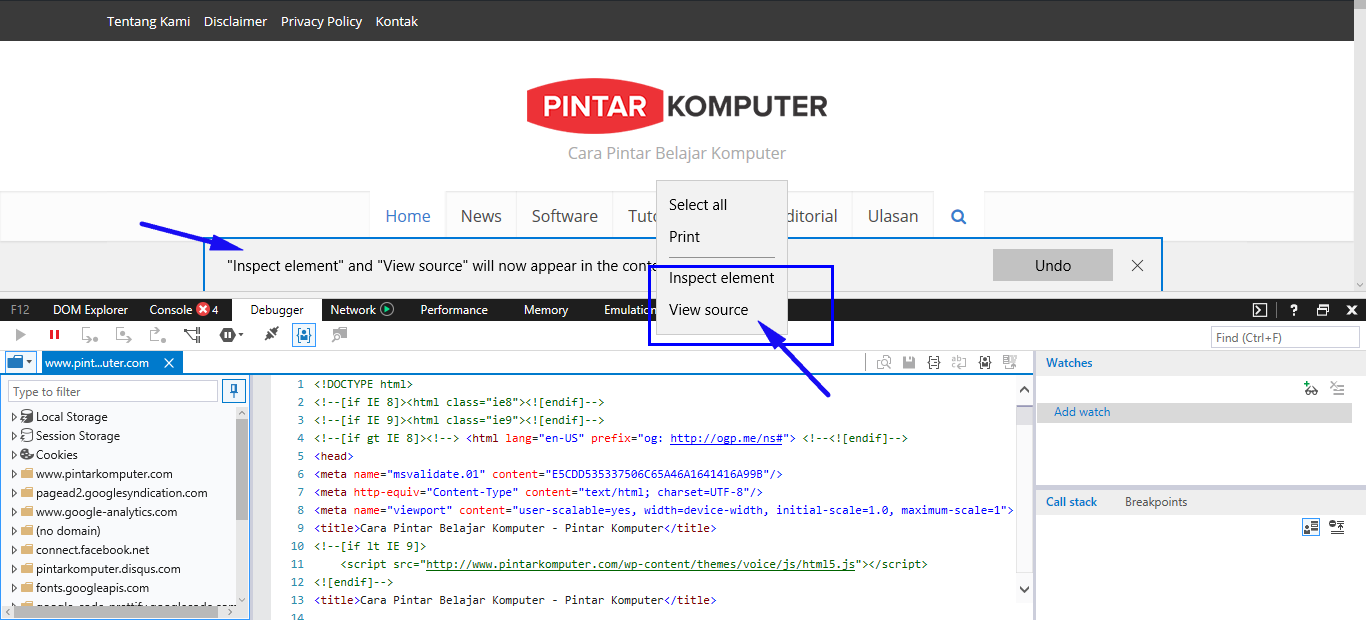Click the Continue (play) debugger button
Screen dimensions: 1366x620
20,335
